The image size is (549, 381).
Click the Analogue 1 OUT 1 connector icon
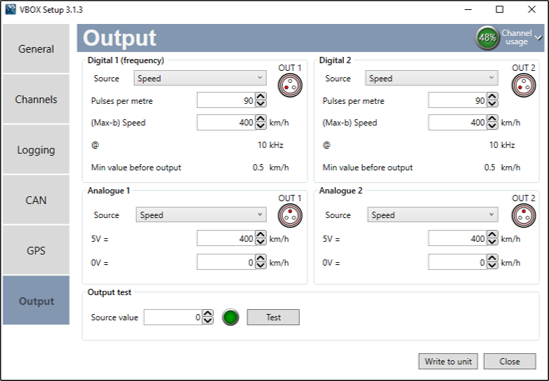290,215
